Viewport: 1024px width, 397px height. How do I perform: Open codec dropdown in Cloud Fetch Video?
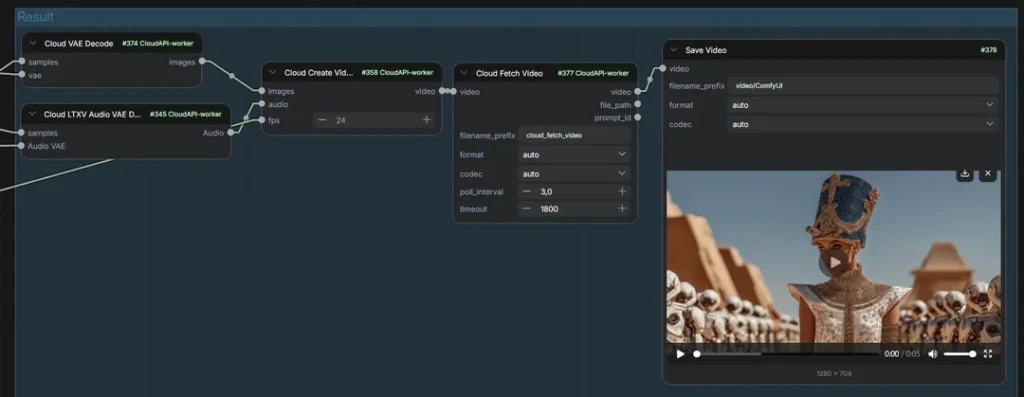click(x=574, y=174)
